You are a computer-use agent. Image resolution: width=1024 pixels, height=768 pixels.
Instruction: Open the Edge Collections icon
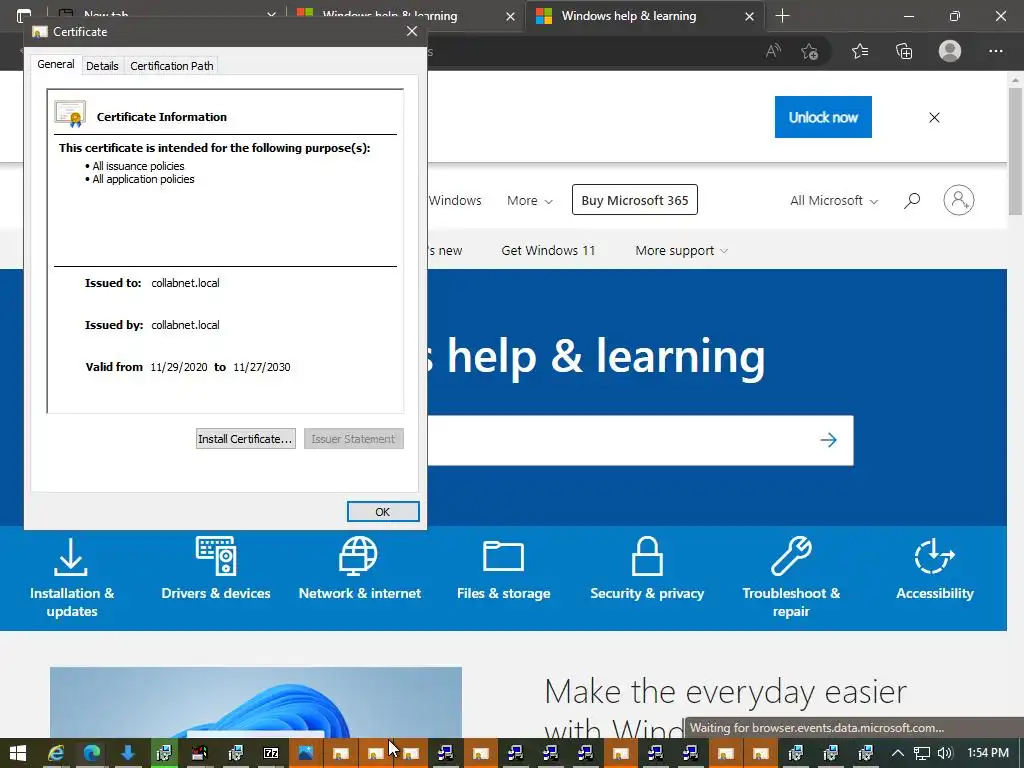[904, 51]
